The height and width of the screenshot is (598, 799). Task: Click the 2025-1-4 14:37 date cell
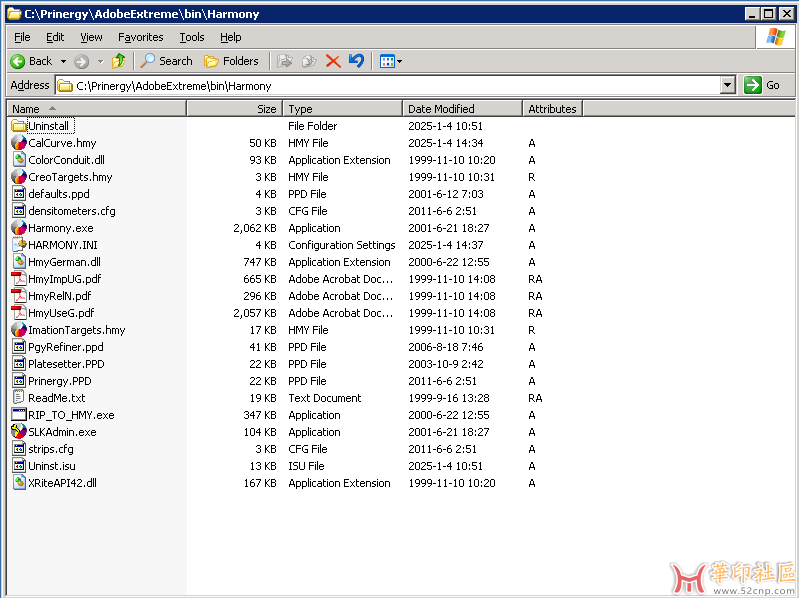446,245
